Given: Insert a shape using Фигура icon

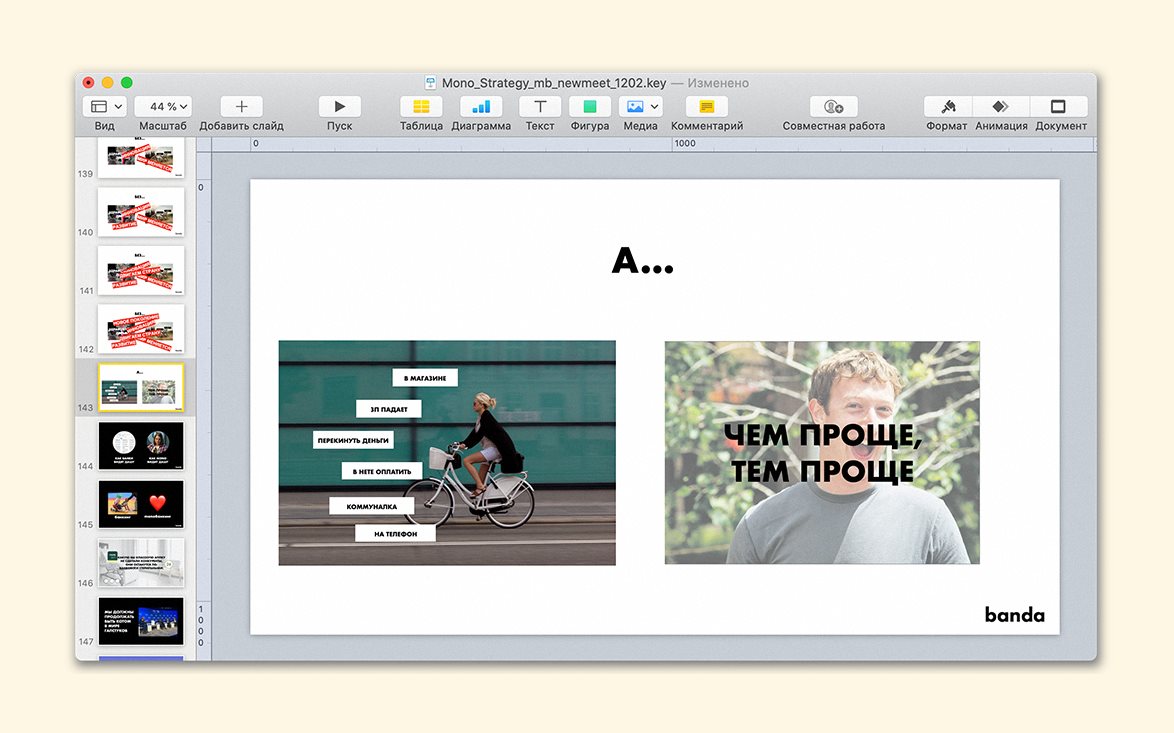Looking at the screenshot, I should 589,107.
